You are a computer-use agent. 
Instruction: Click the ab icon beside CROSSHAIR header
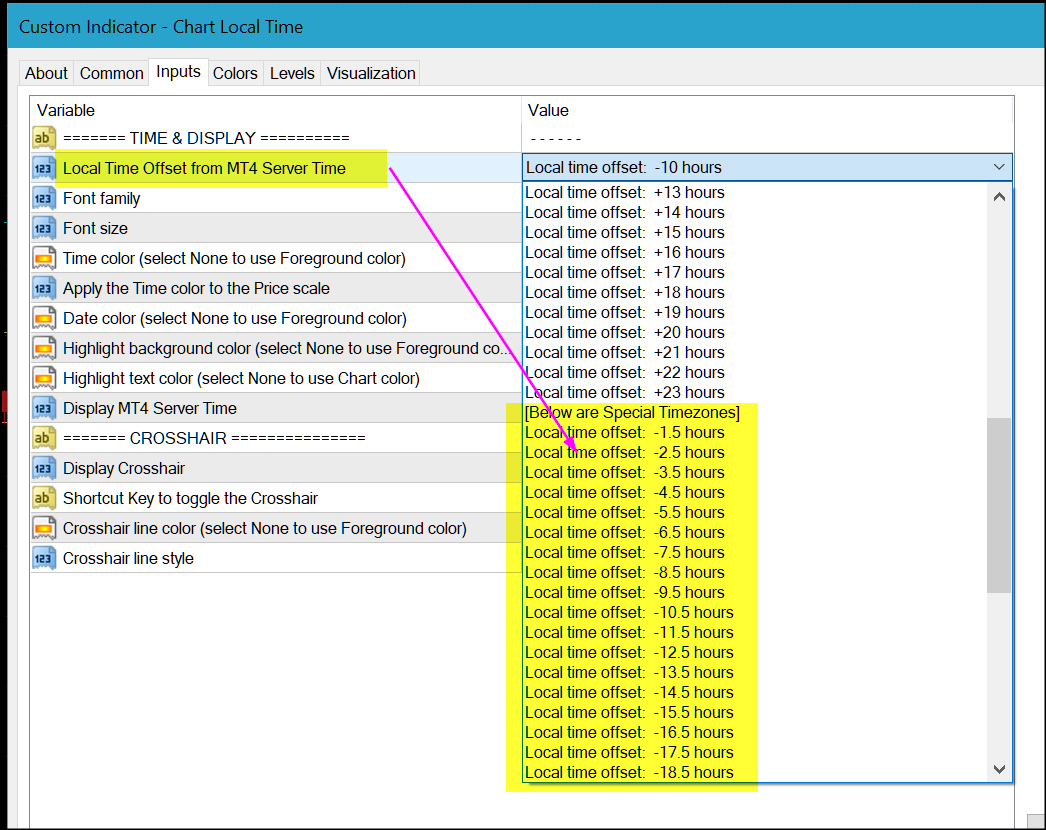43,438
